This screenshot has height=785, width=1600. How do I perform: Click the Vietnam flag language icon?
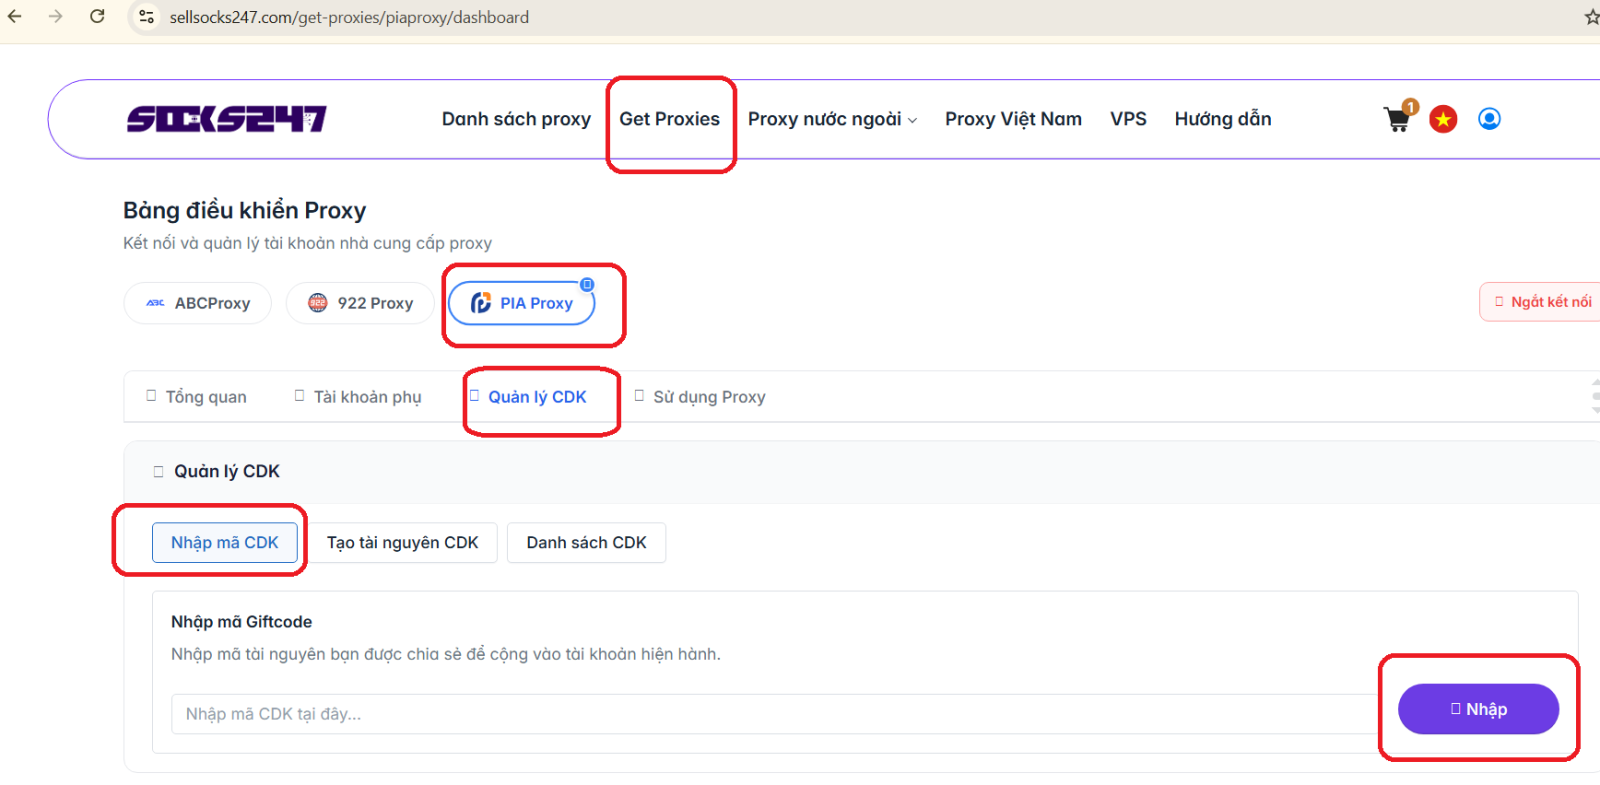click(1443, 120)
